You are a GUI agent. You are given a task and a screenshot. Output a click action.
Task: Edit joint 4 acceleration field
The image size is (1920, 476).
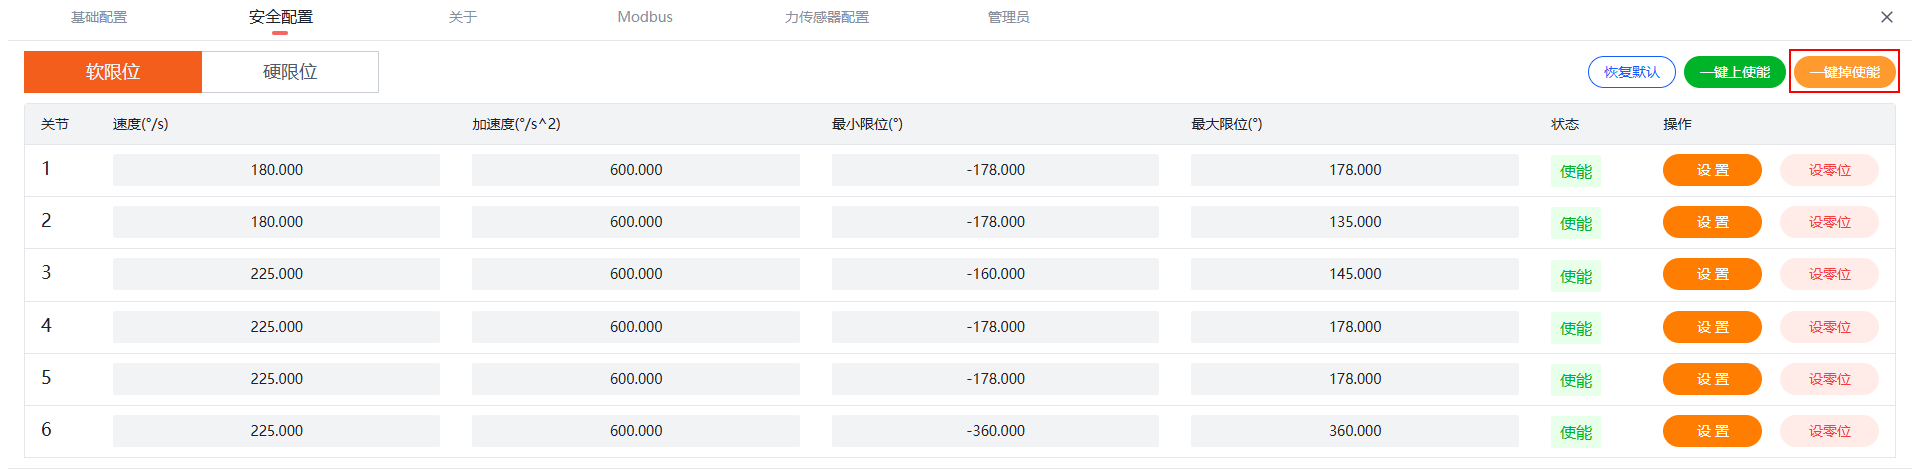click(x=635, y=327)
